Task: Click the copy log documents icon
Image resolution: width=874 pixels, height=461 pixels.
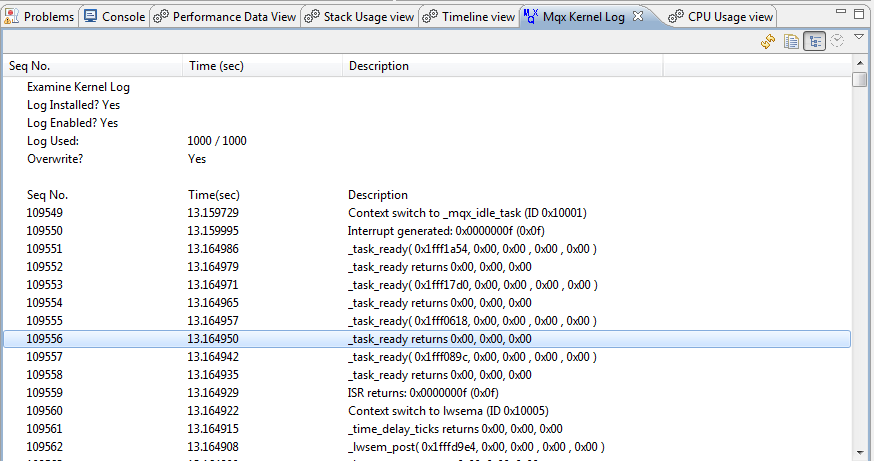Action: 791,41
